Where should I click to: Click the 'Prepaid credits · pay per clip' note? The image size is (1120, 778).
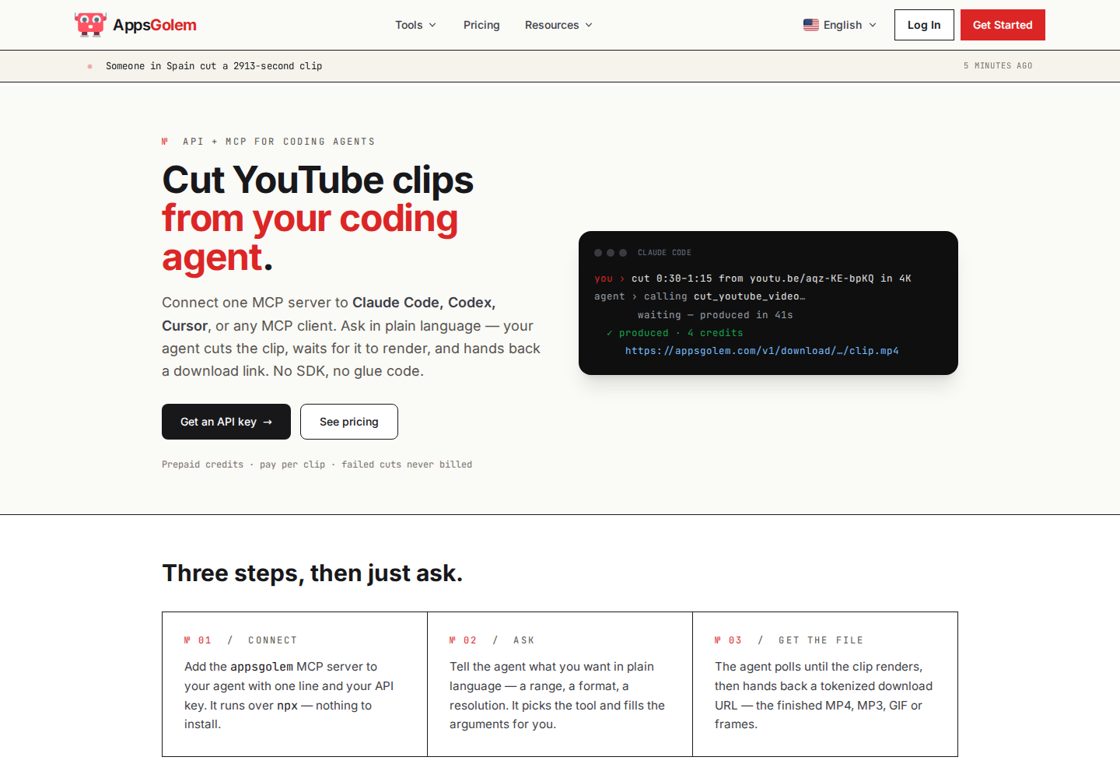(x=316, y=464)
